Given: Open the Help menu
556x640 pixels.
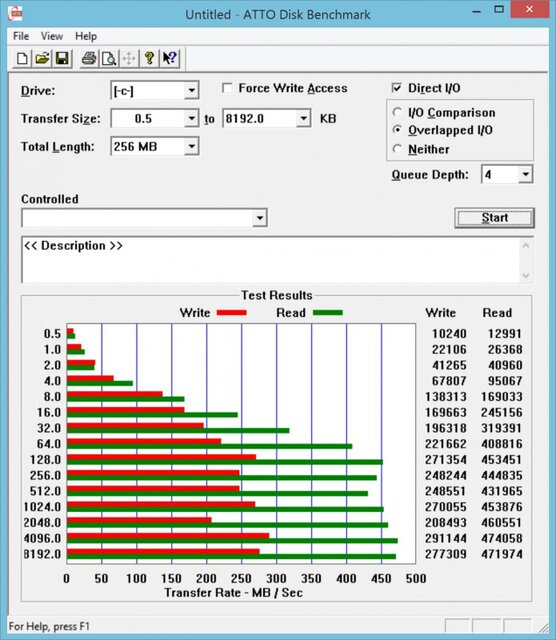Looking at the screenshot, I should pyautogui.click(x=86, y=36).
